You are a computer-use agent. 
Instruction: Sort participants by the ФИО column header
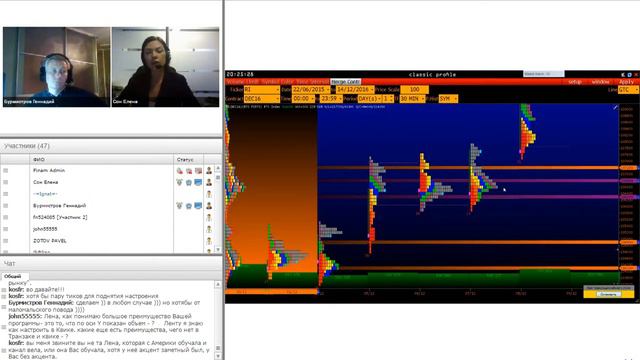pyautogui.click(x=102, y=160)
